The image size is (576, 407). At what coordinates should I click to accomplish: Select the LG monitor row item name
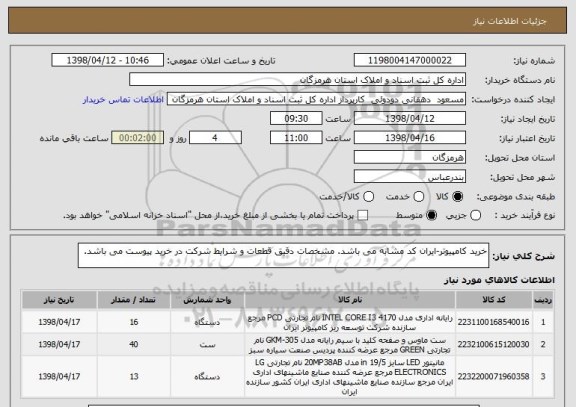click(x=349, y=377)
